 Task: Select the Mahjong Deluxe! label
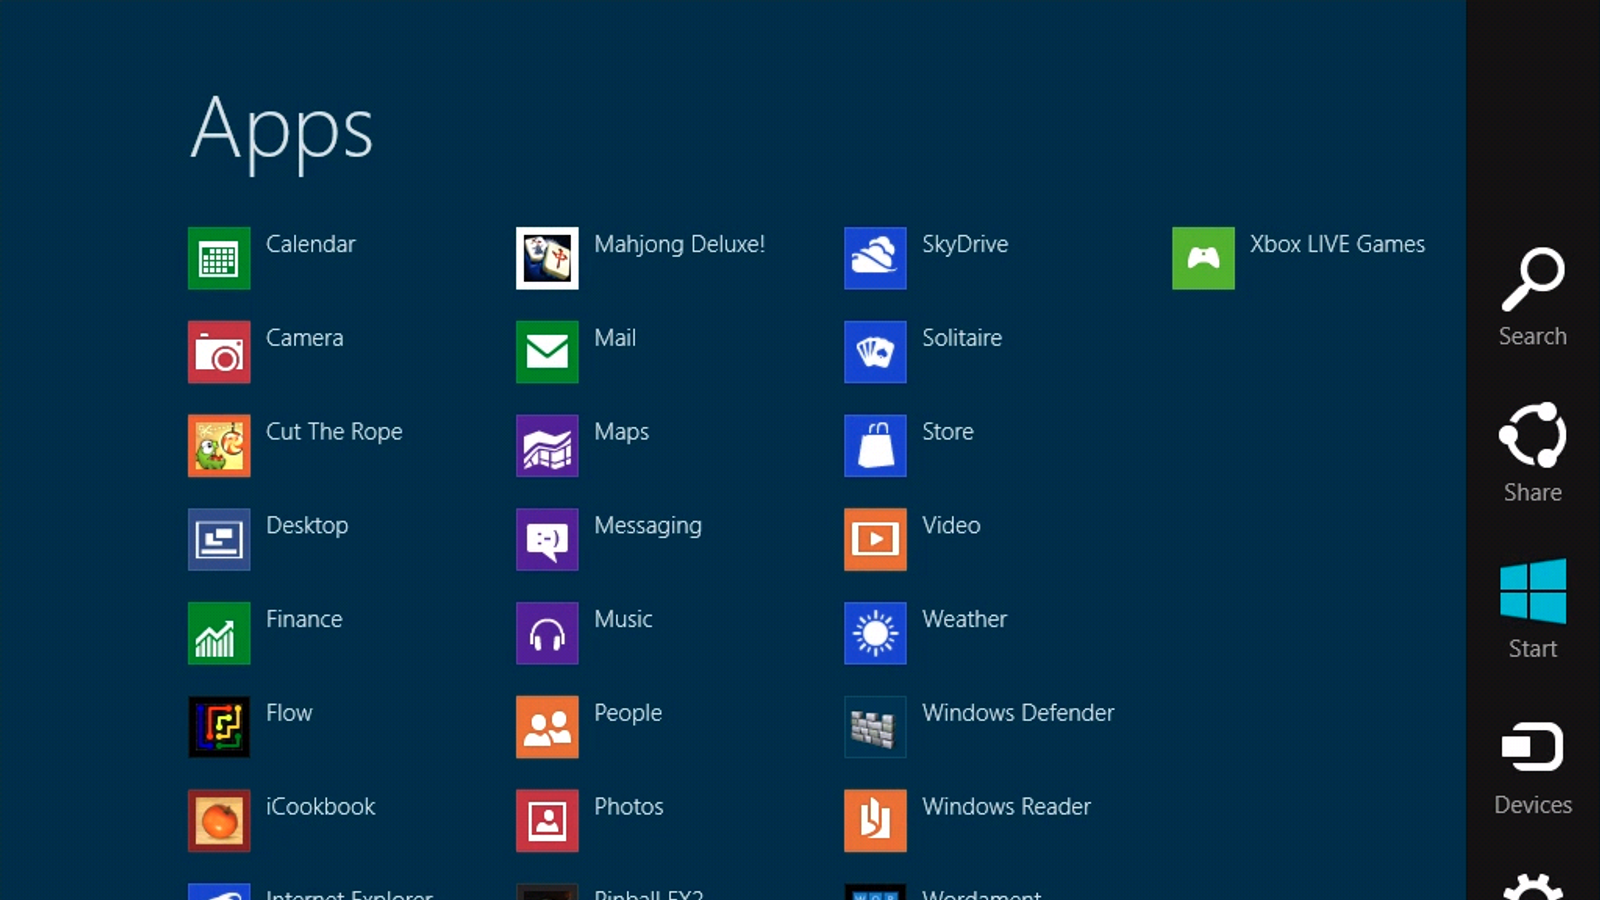click(x=680, y=245)
